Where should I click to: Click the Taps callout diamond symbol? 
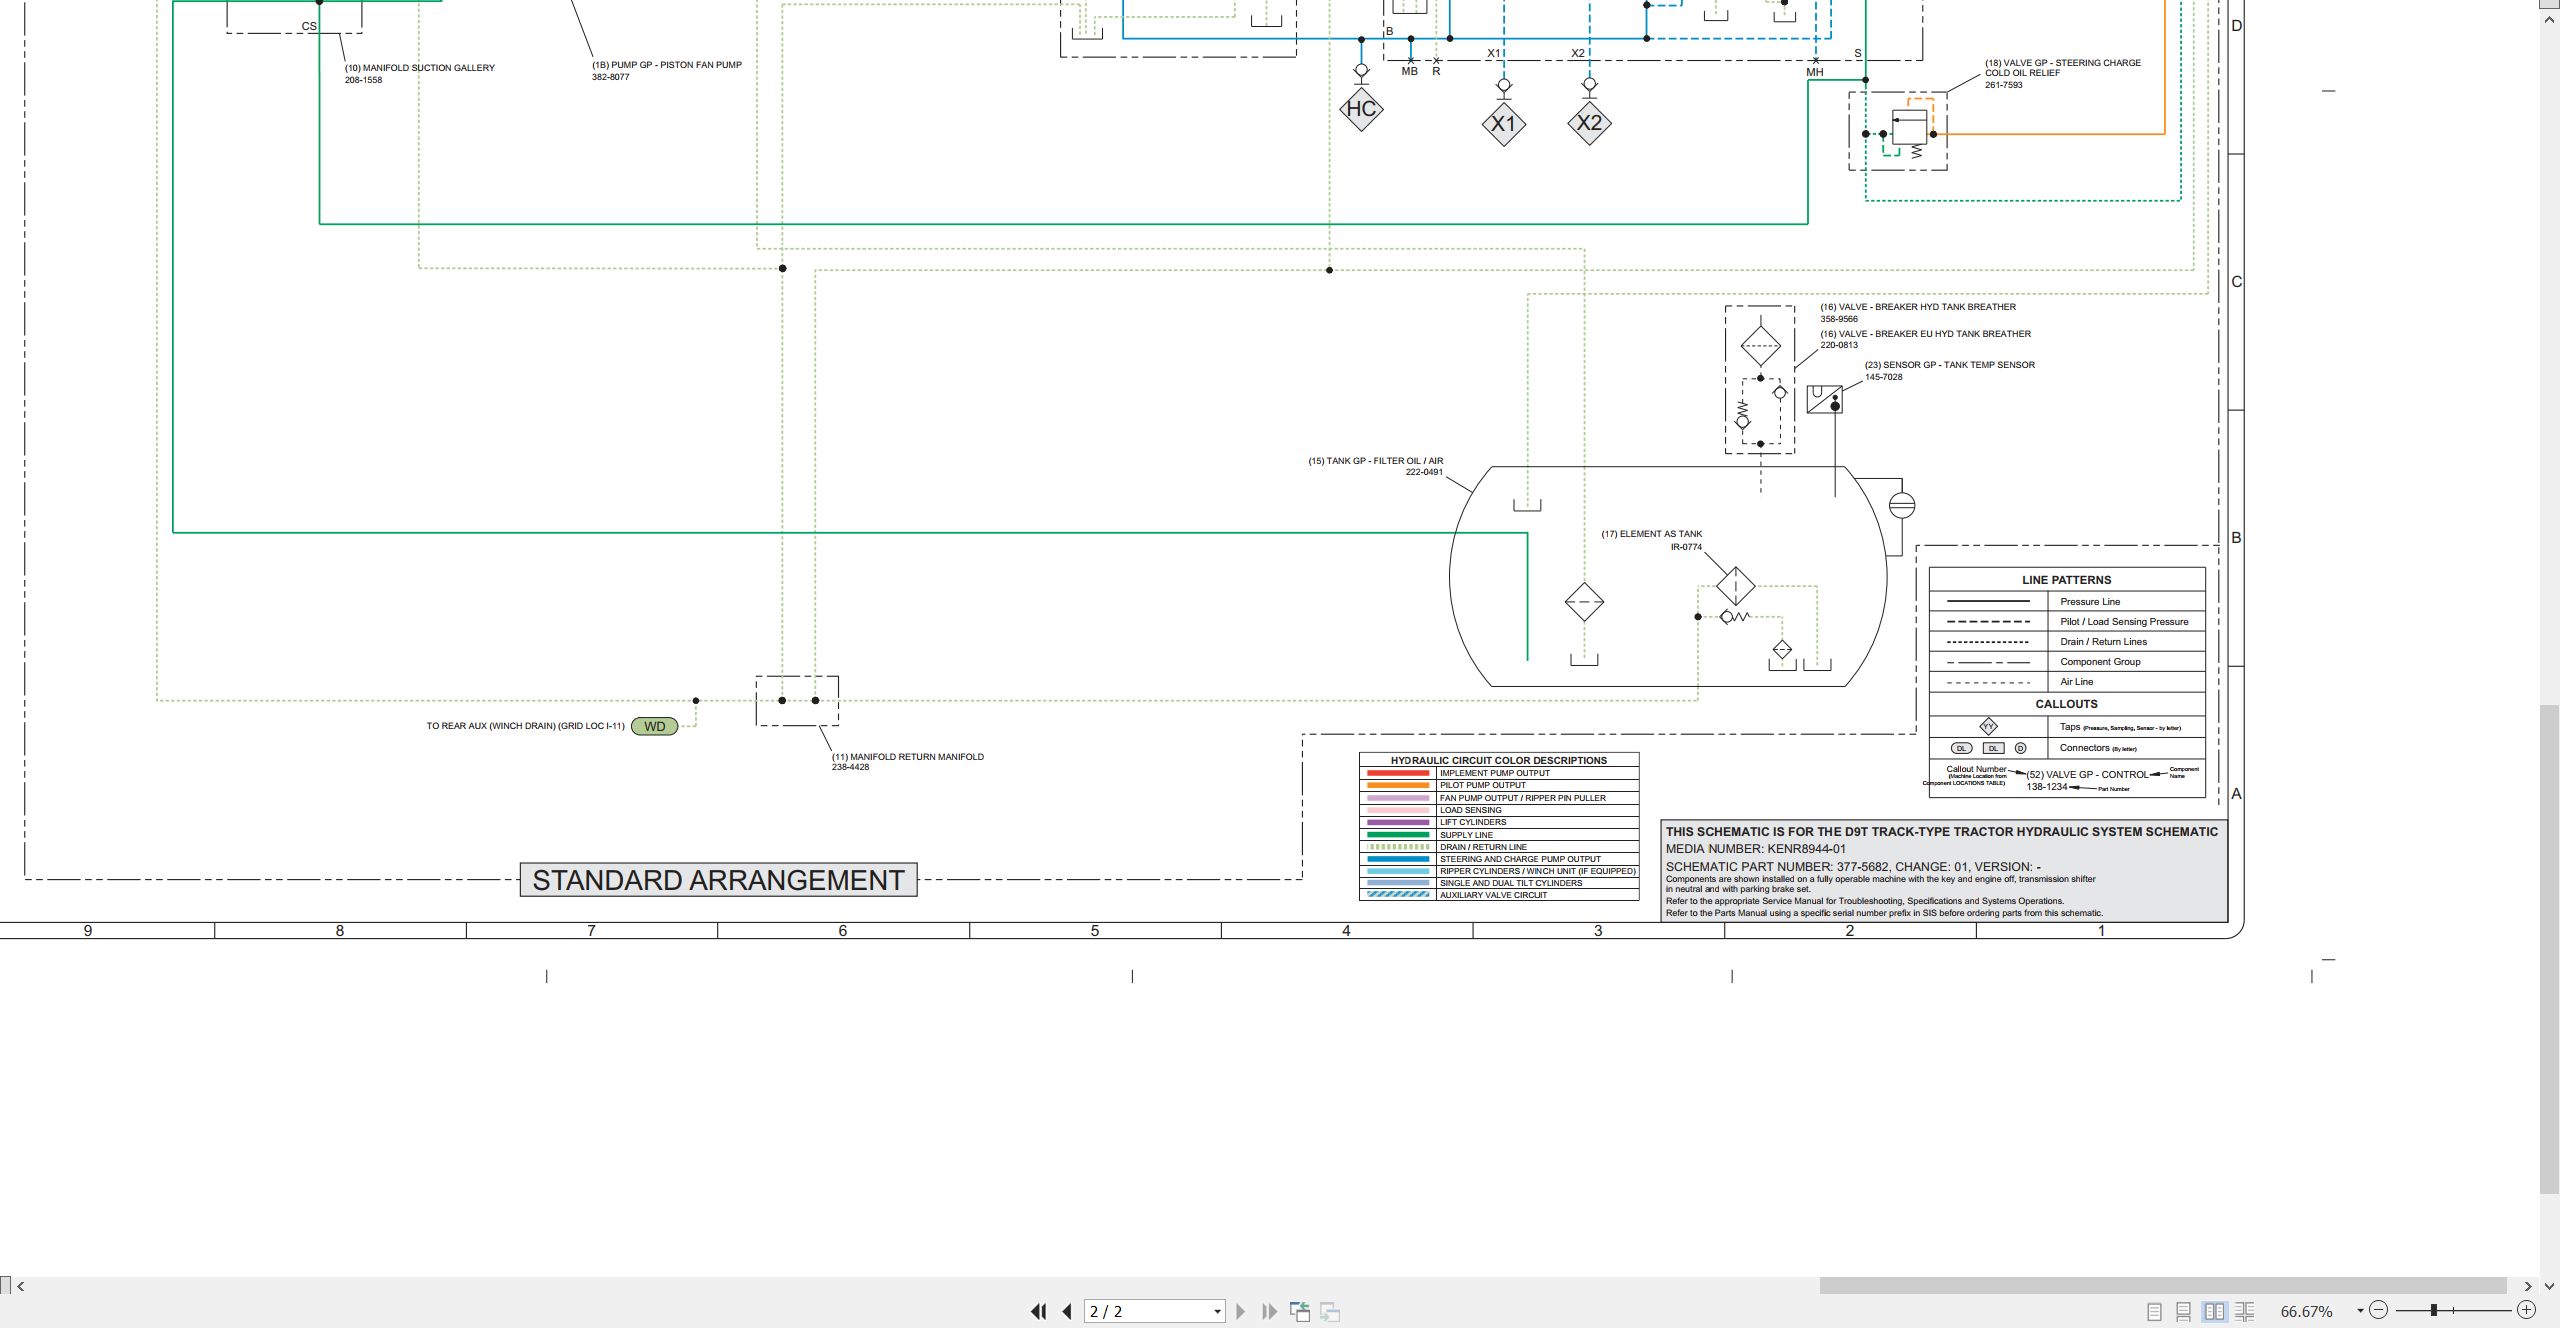point(1989,726)
